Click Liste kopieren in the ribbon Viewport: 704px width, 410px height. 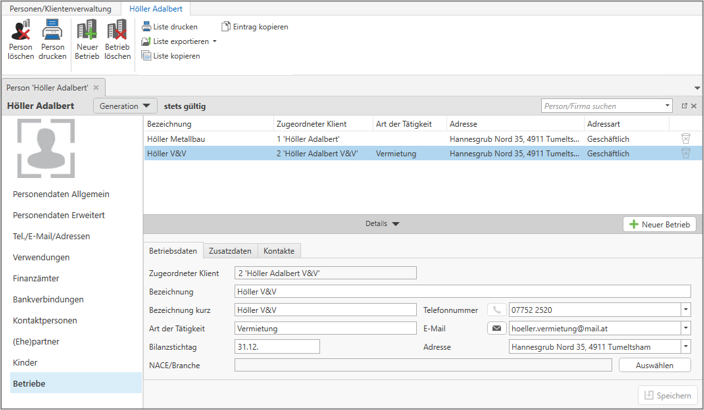pos(171,56)
